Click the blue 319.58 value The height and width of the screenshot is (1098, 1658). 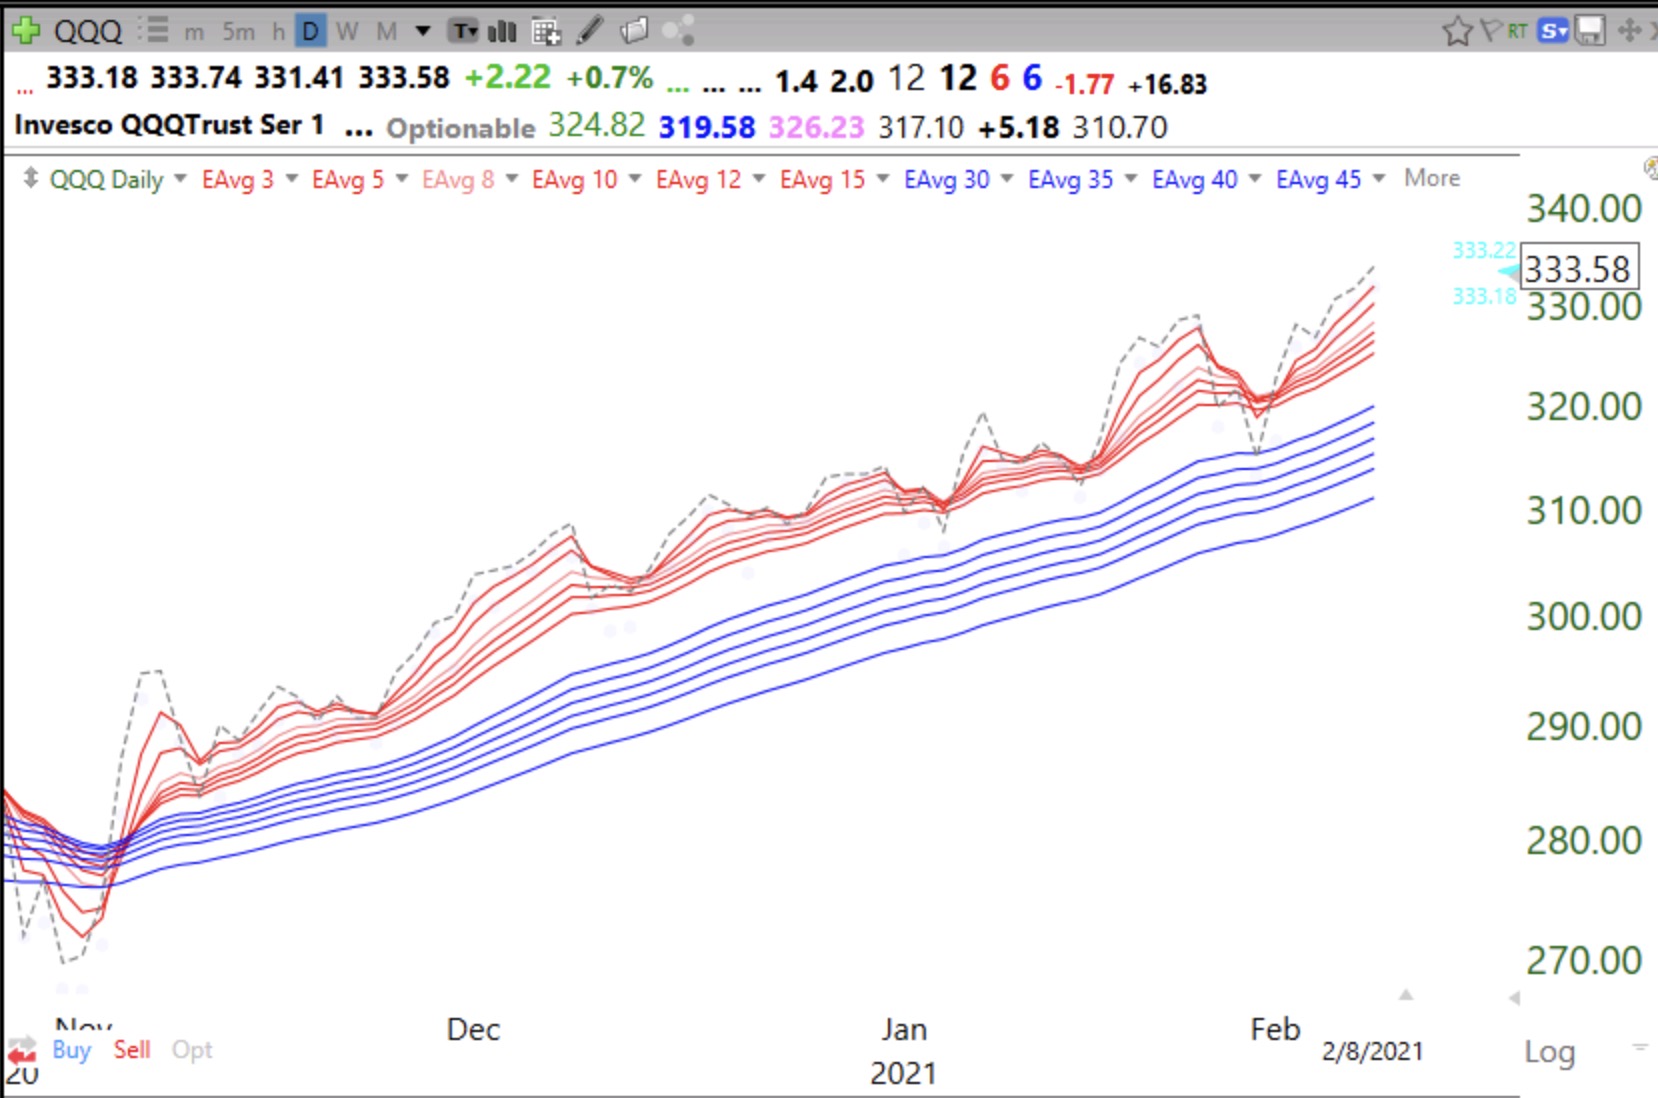[x=707, y=127]
